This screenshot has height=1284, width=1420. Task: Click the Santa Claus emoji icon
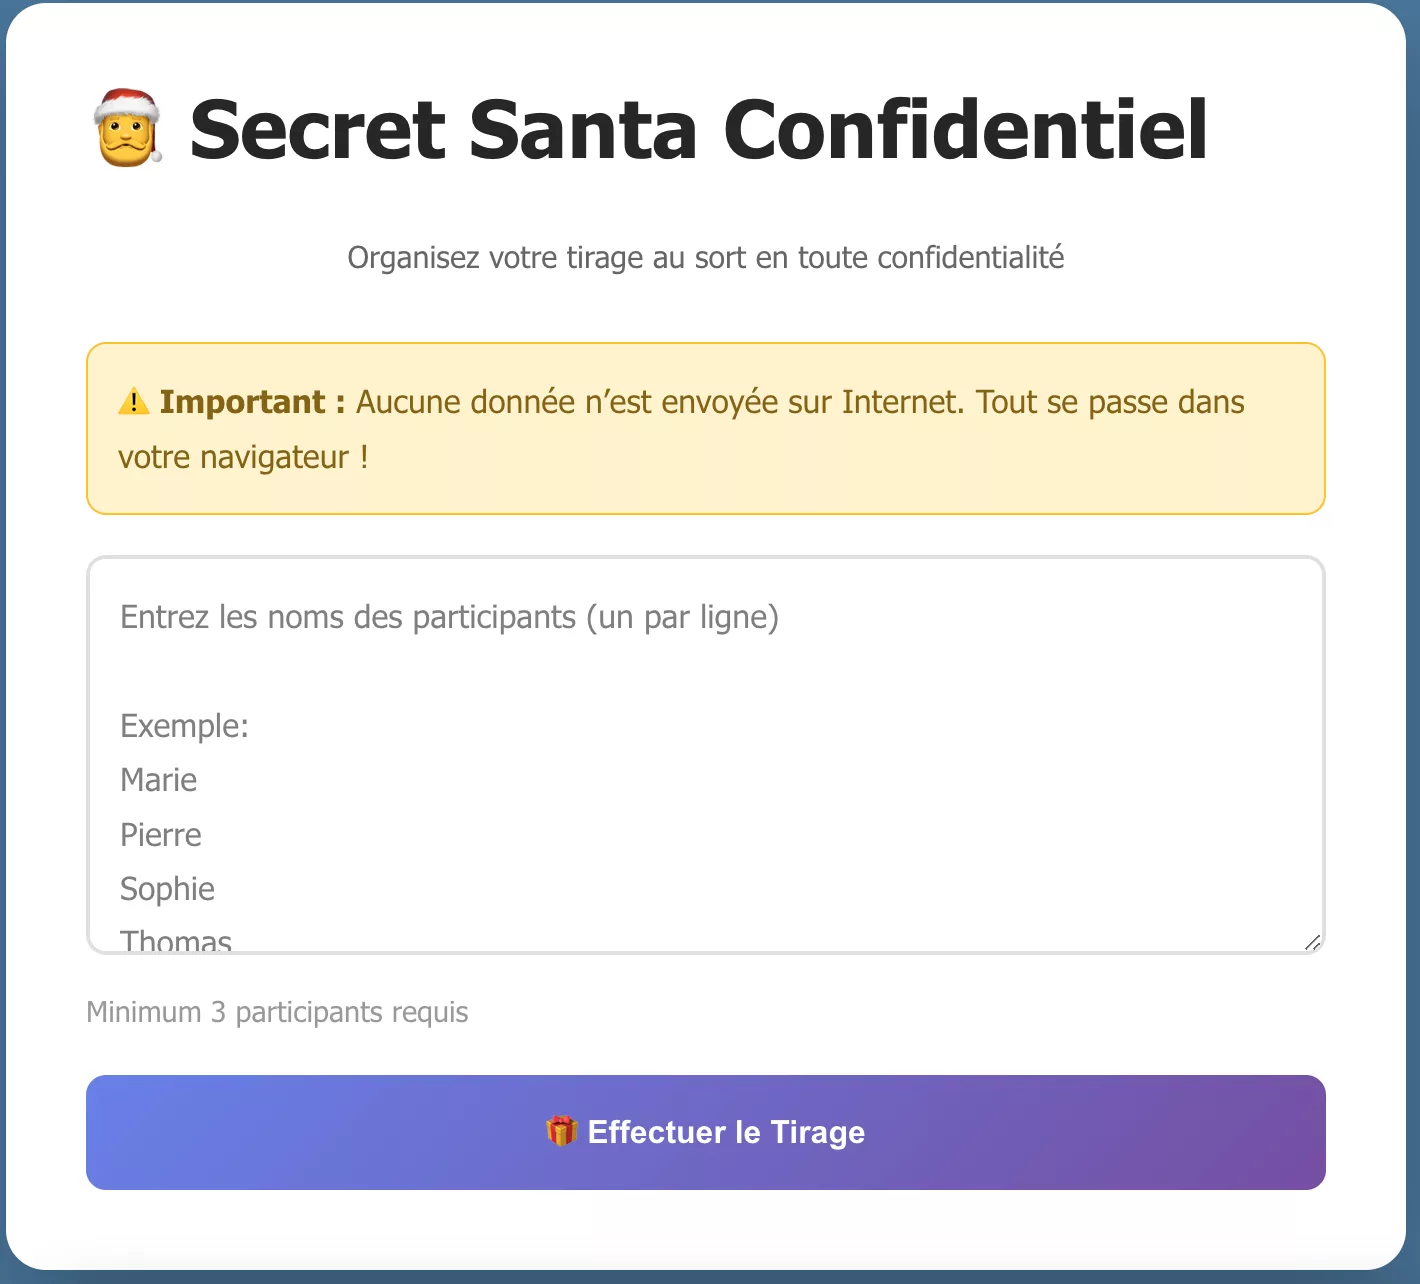tap(127, 128)
